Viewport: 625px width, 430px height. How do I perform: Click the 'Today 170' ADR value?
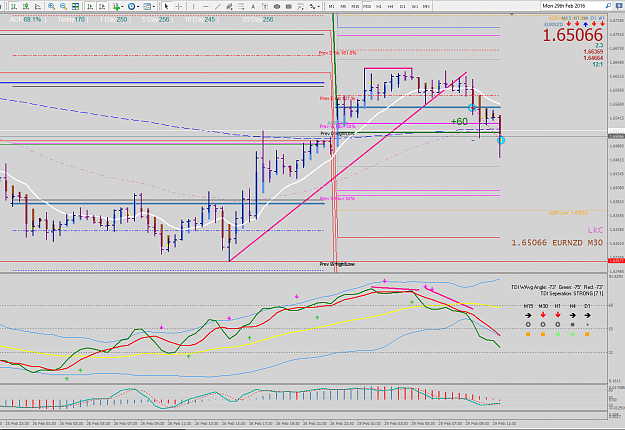(71, 20)
